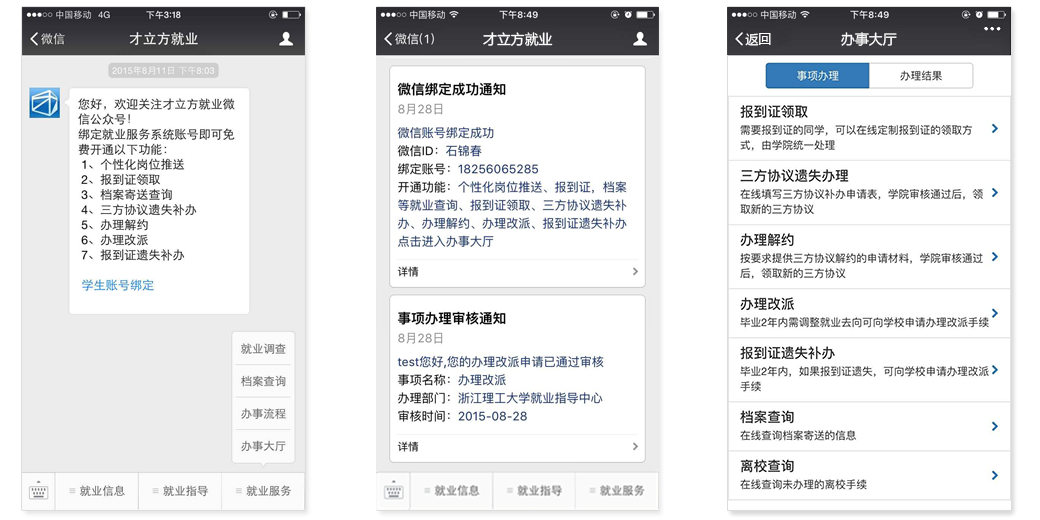Select 办事大厅 from popup menu
1040x520 pixels.
[263, 446]
